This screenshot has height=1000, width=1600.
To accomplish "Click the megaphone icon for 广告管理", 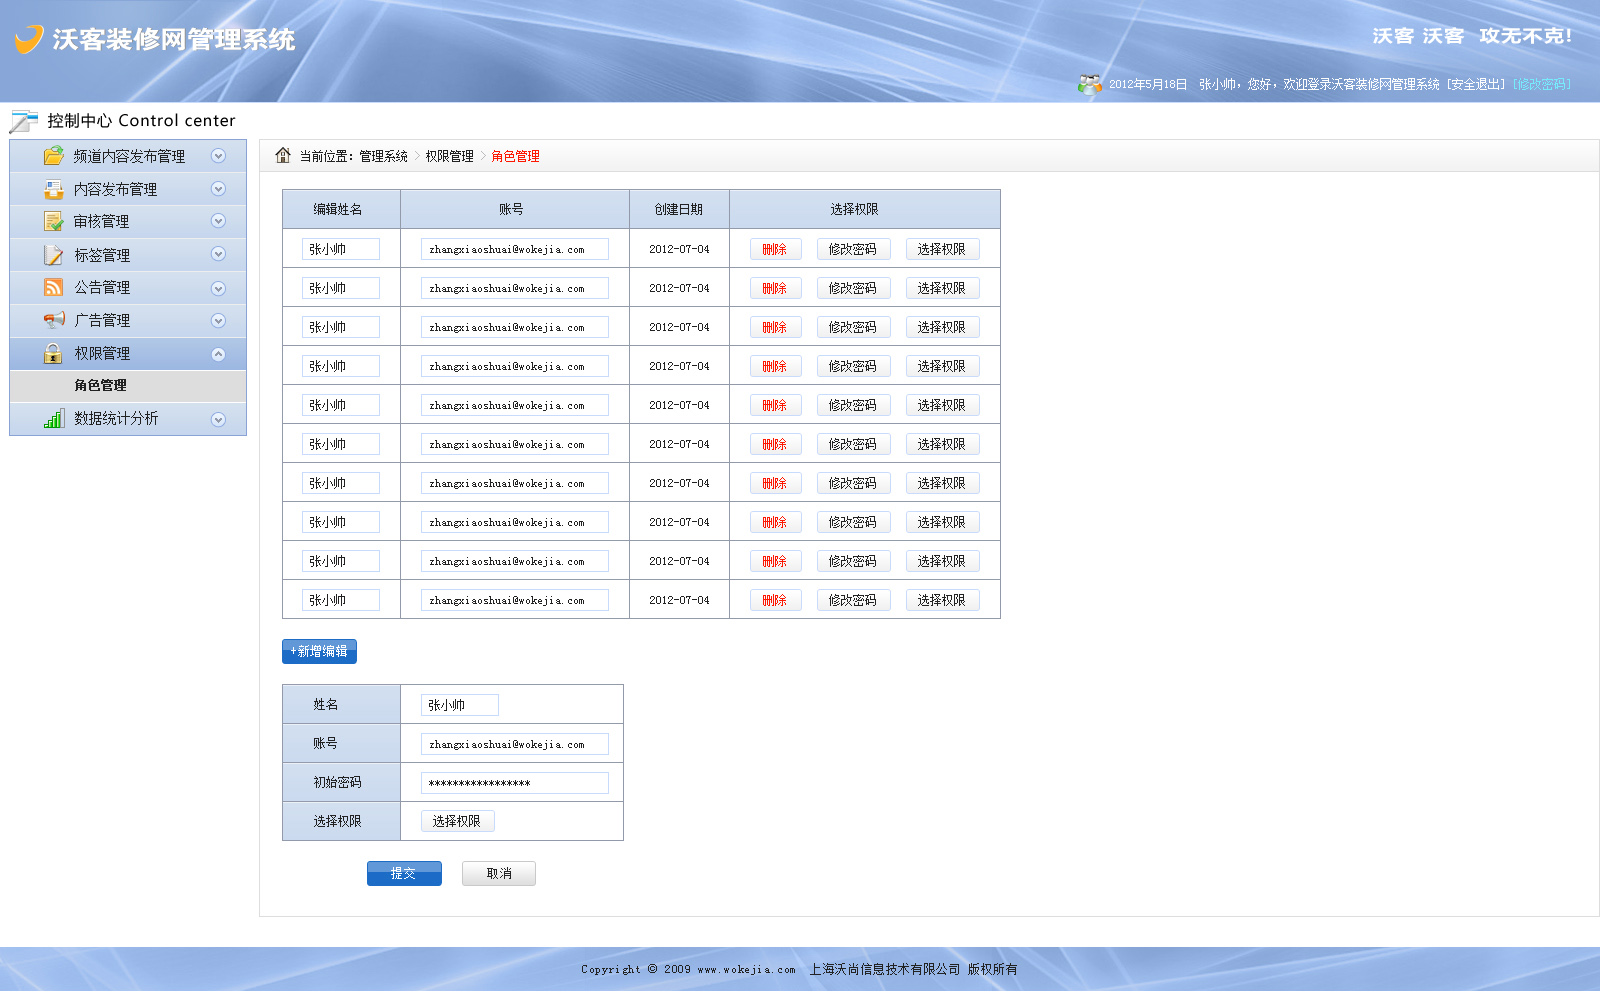I will point(54,320).
